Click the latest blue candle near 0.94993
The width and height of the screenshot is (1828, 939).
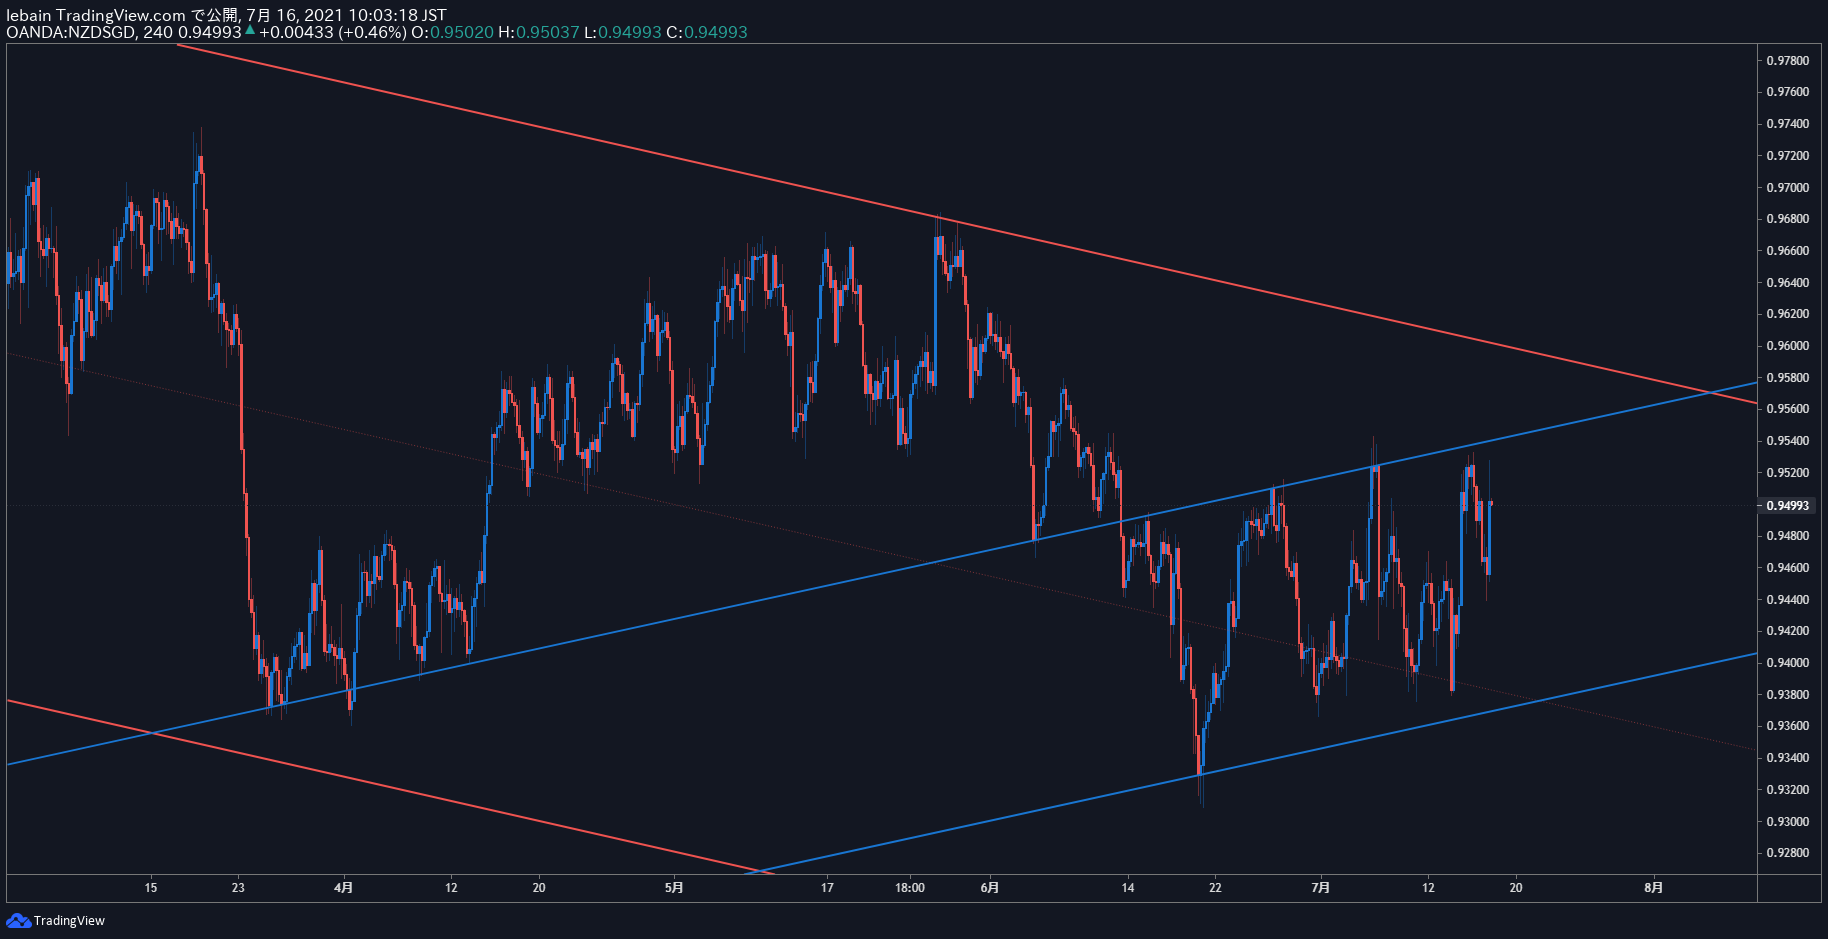pos(1489,538)
